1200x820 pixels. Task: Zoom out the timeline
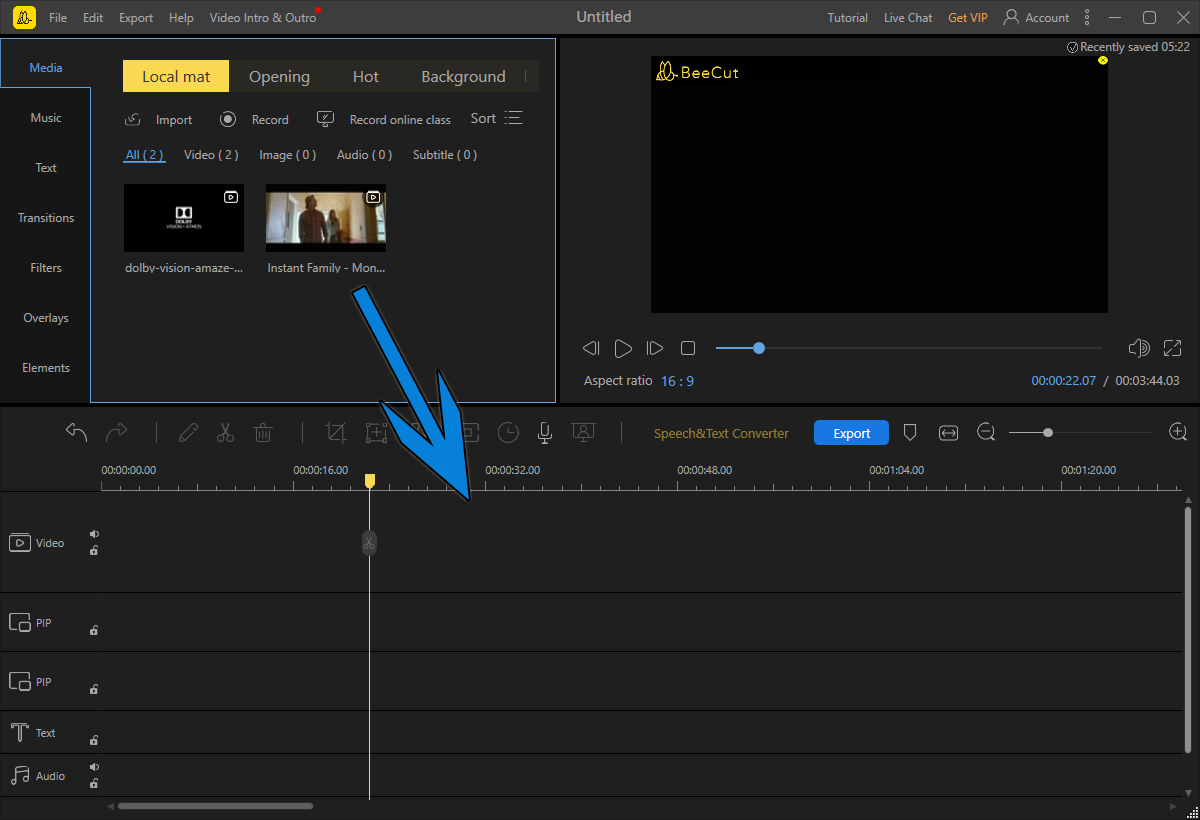[986, 432]
